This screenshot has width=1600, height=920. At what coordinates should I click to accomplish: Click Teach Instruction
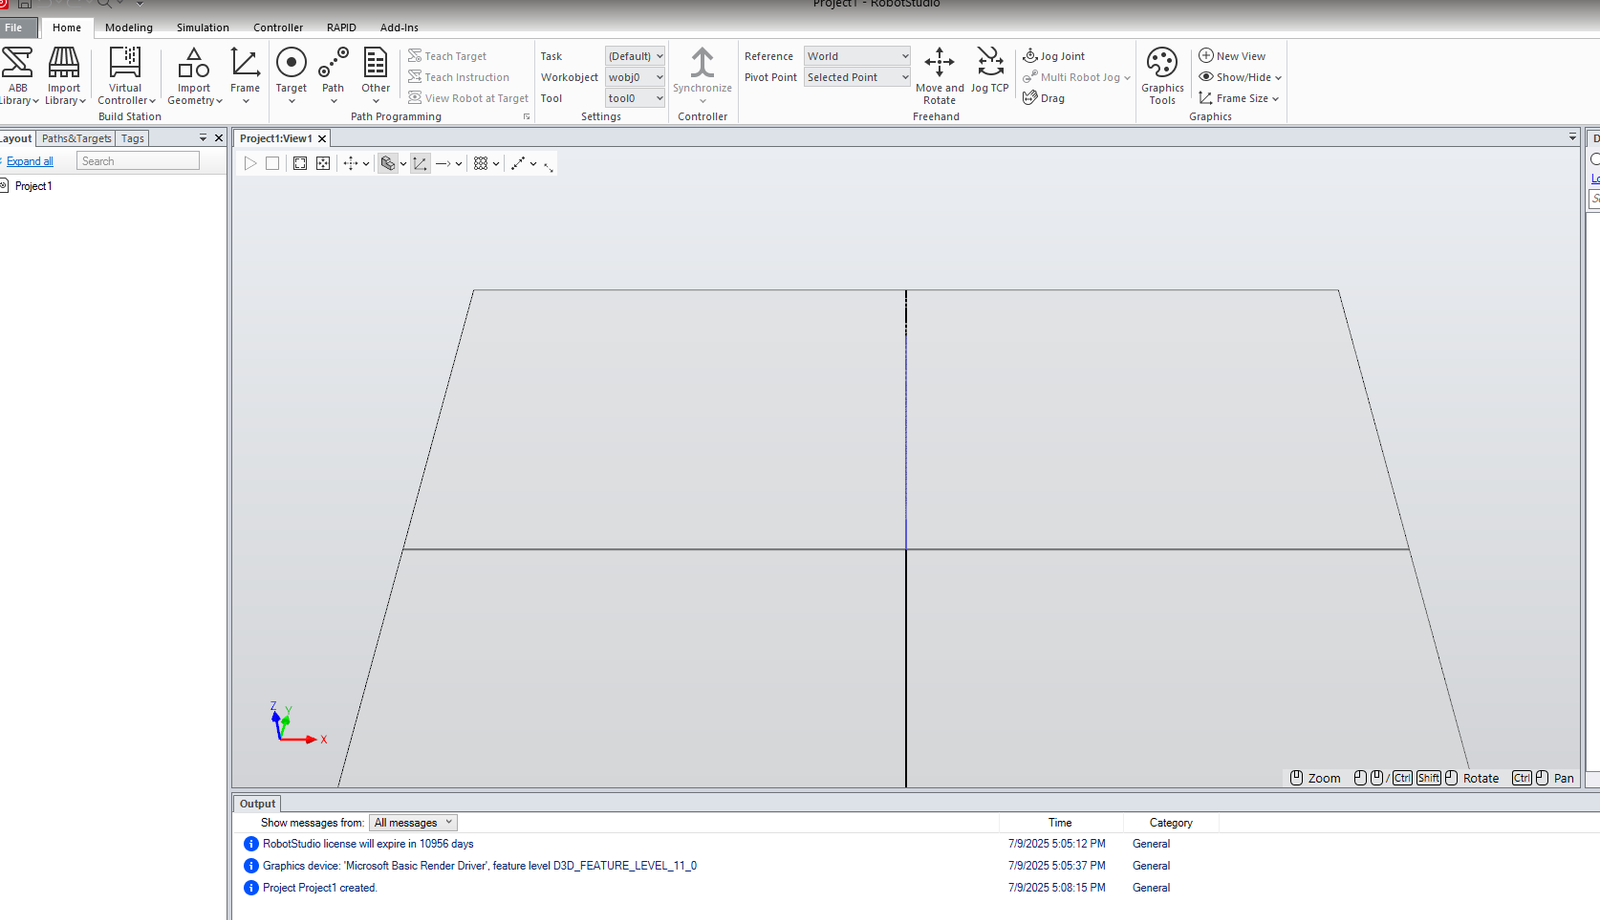coord(458,77)
